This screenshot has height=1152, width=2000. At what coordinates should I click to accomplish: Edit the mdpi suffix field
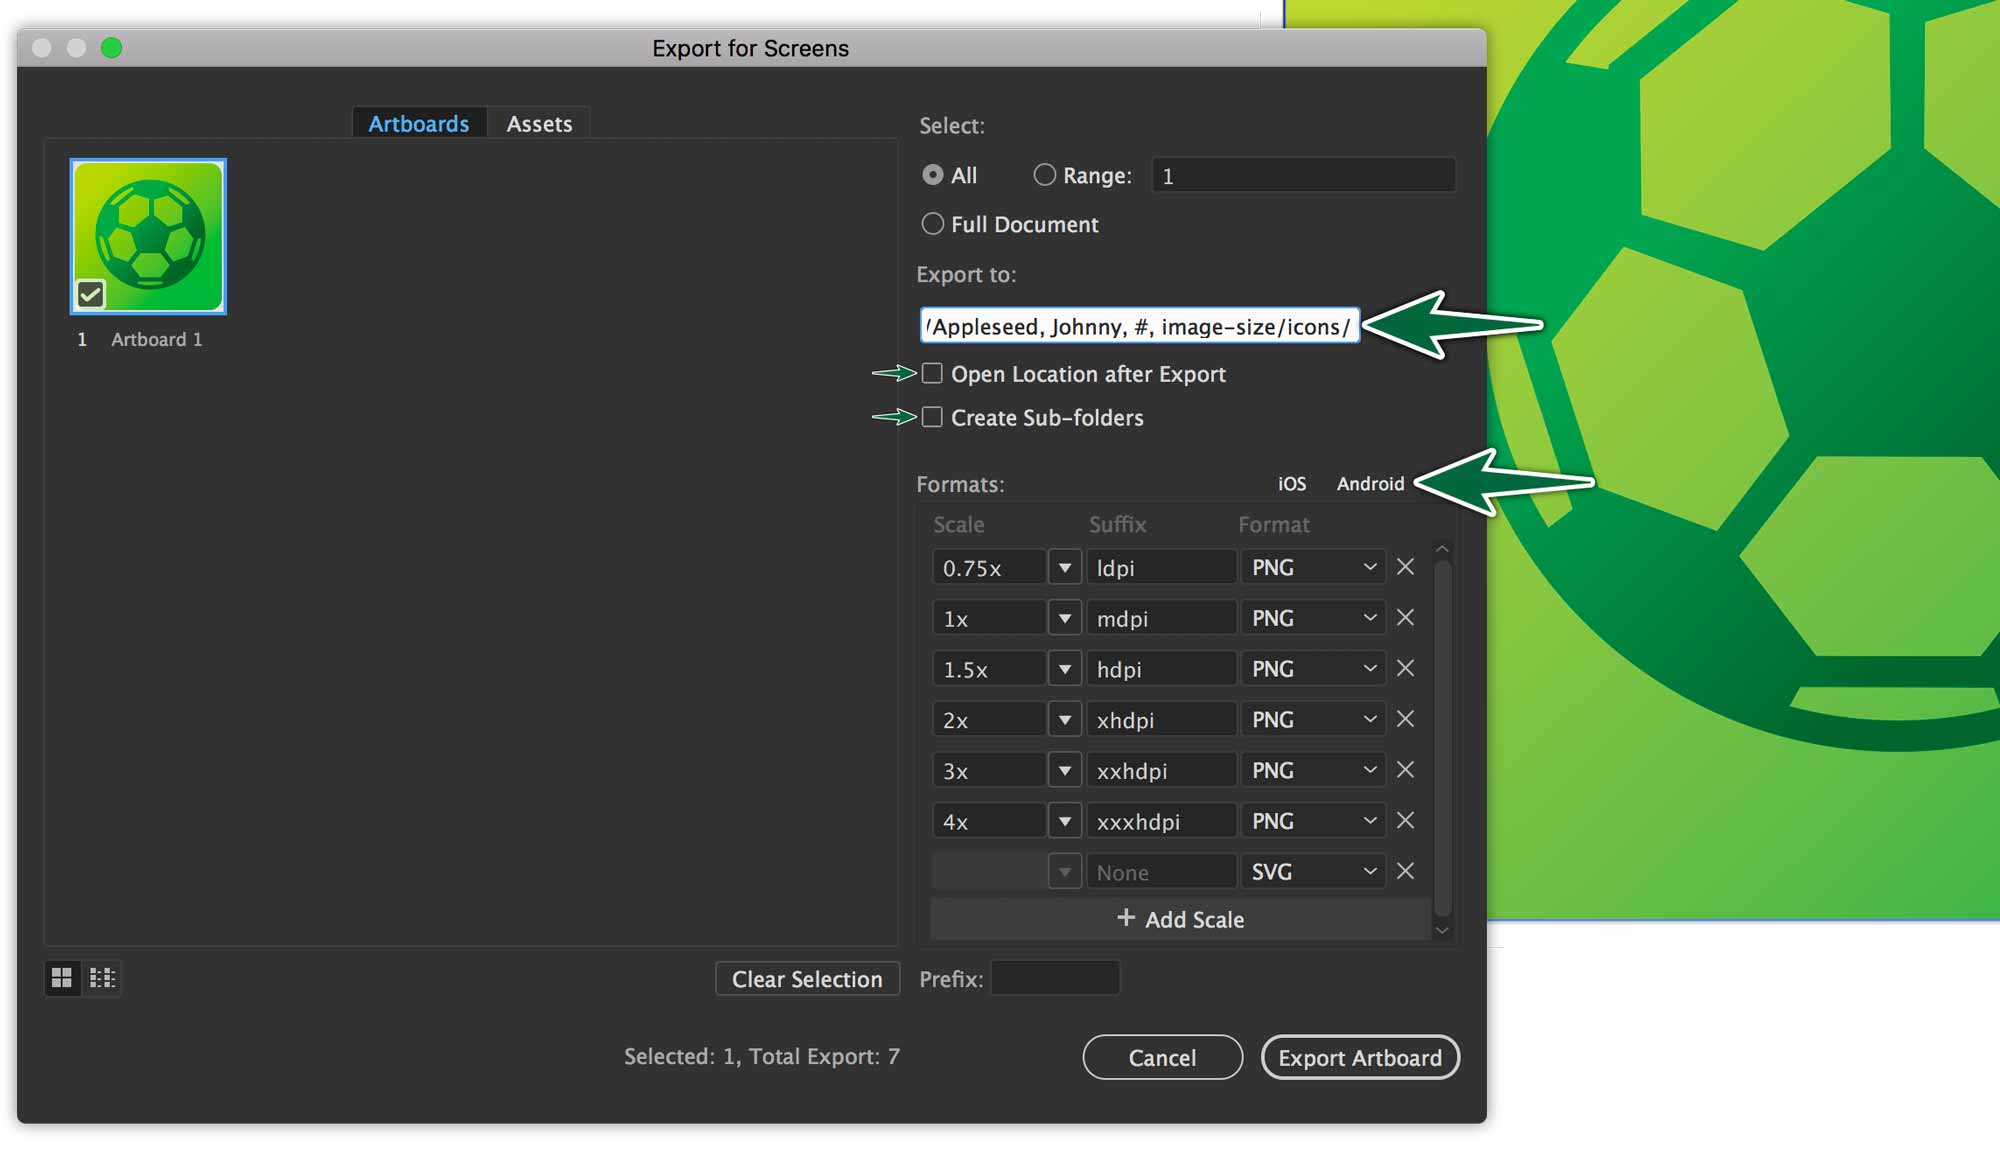1161,619
